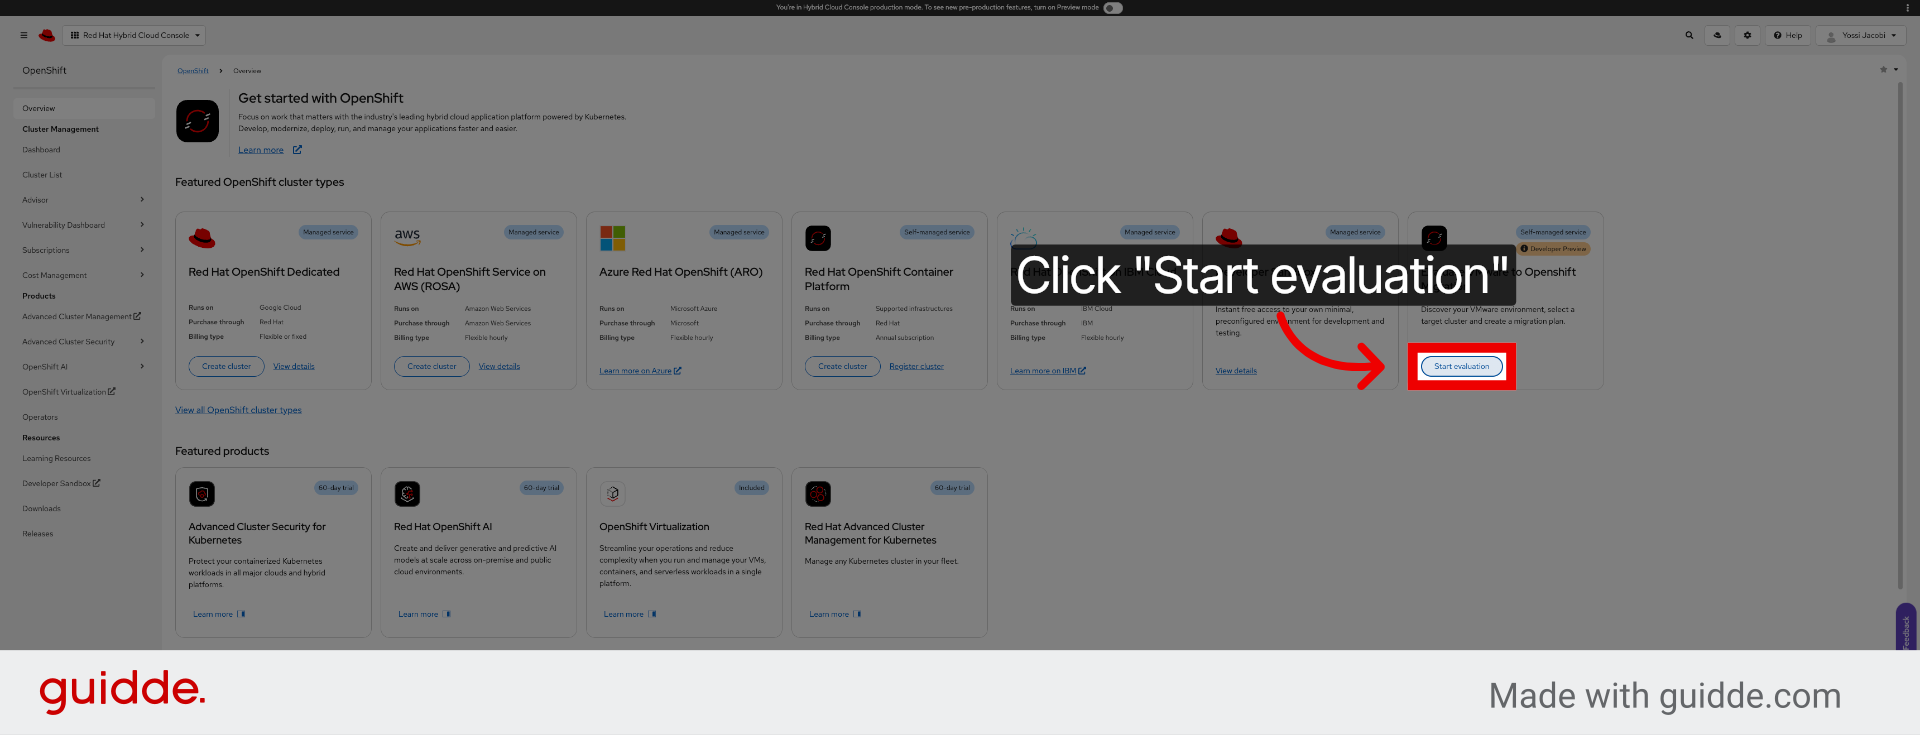The image size is (1920, 735).
Task: Open the OpenShift Virtualization sidebar link
Action: tap(69, 392)
